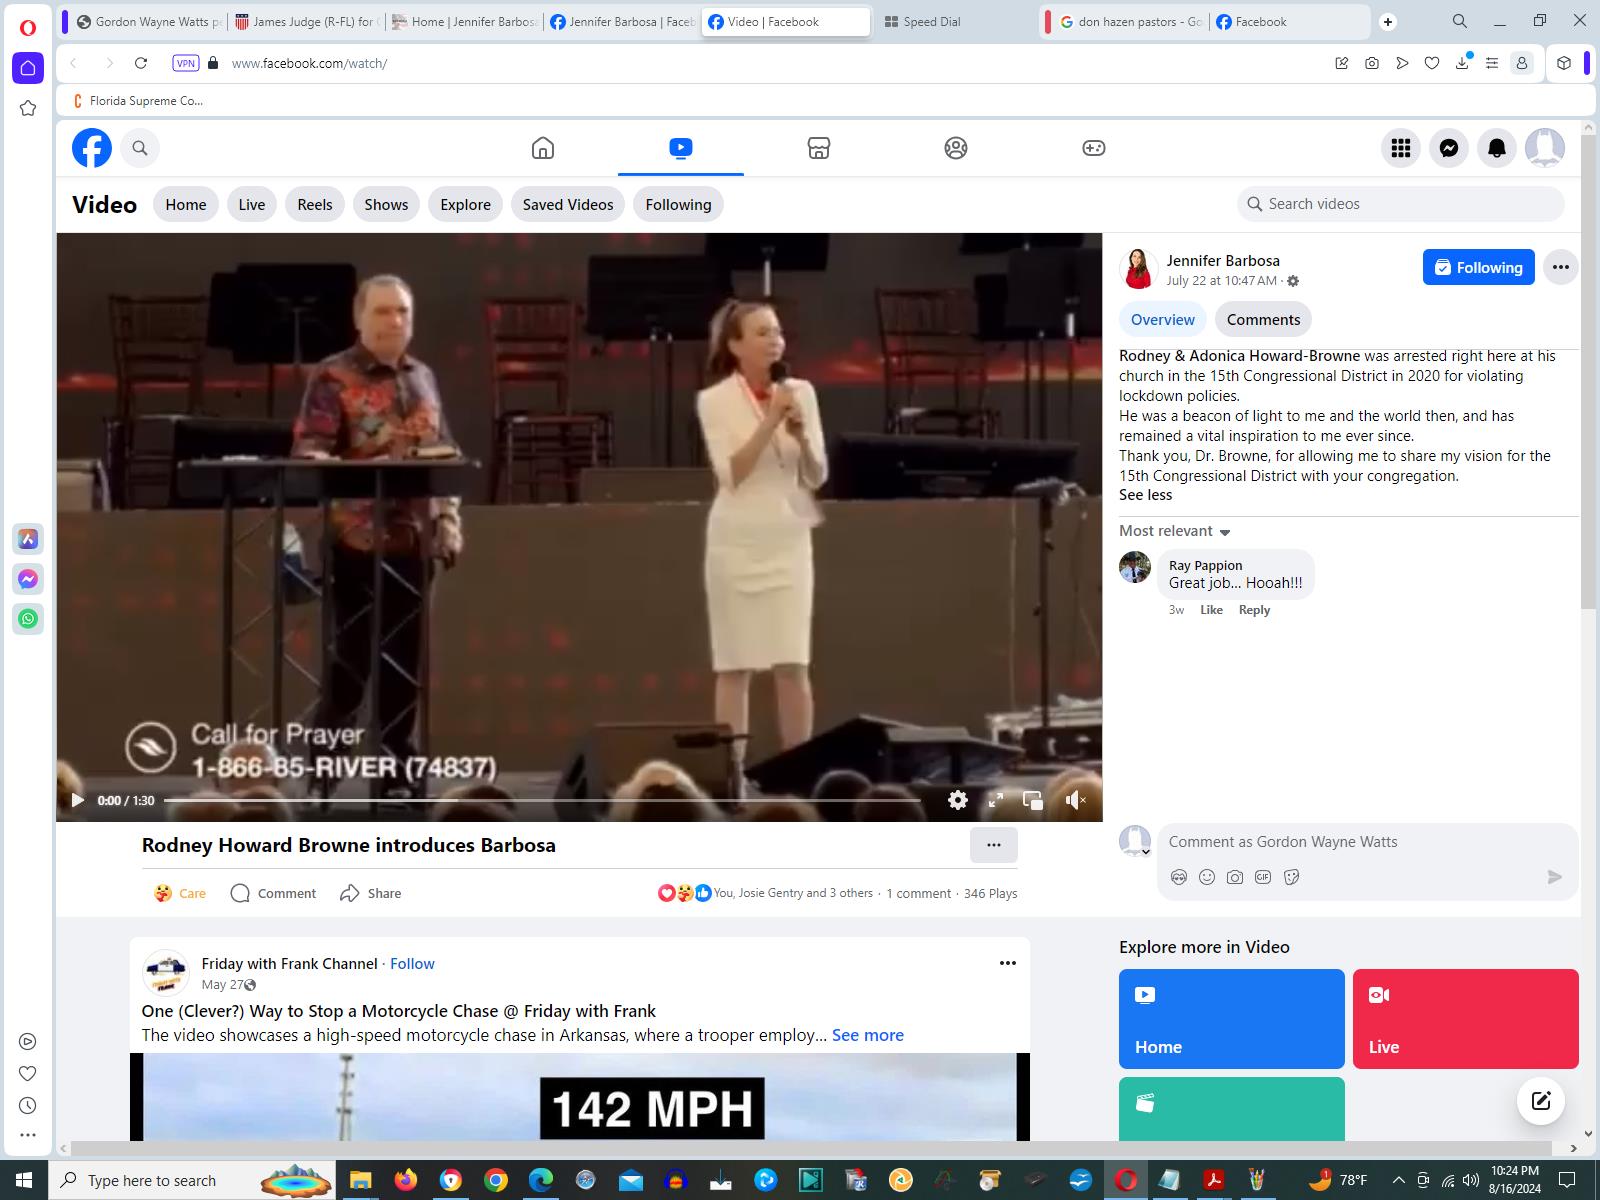Open the Home tile in Explore more
1600x1200 pixels.
coord(1232,1019)
